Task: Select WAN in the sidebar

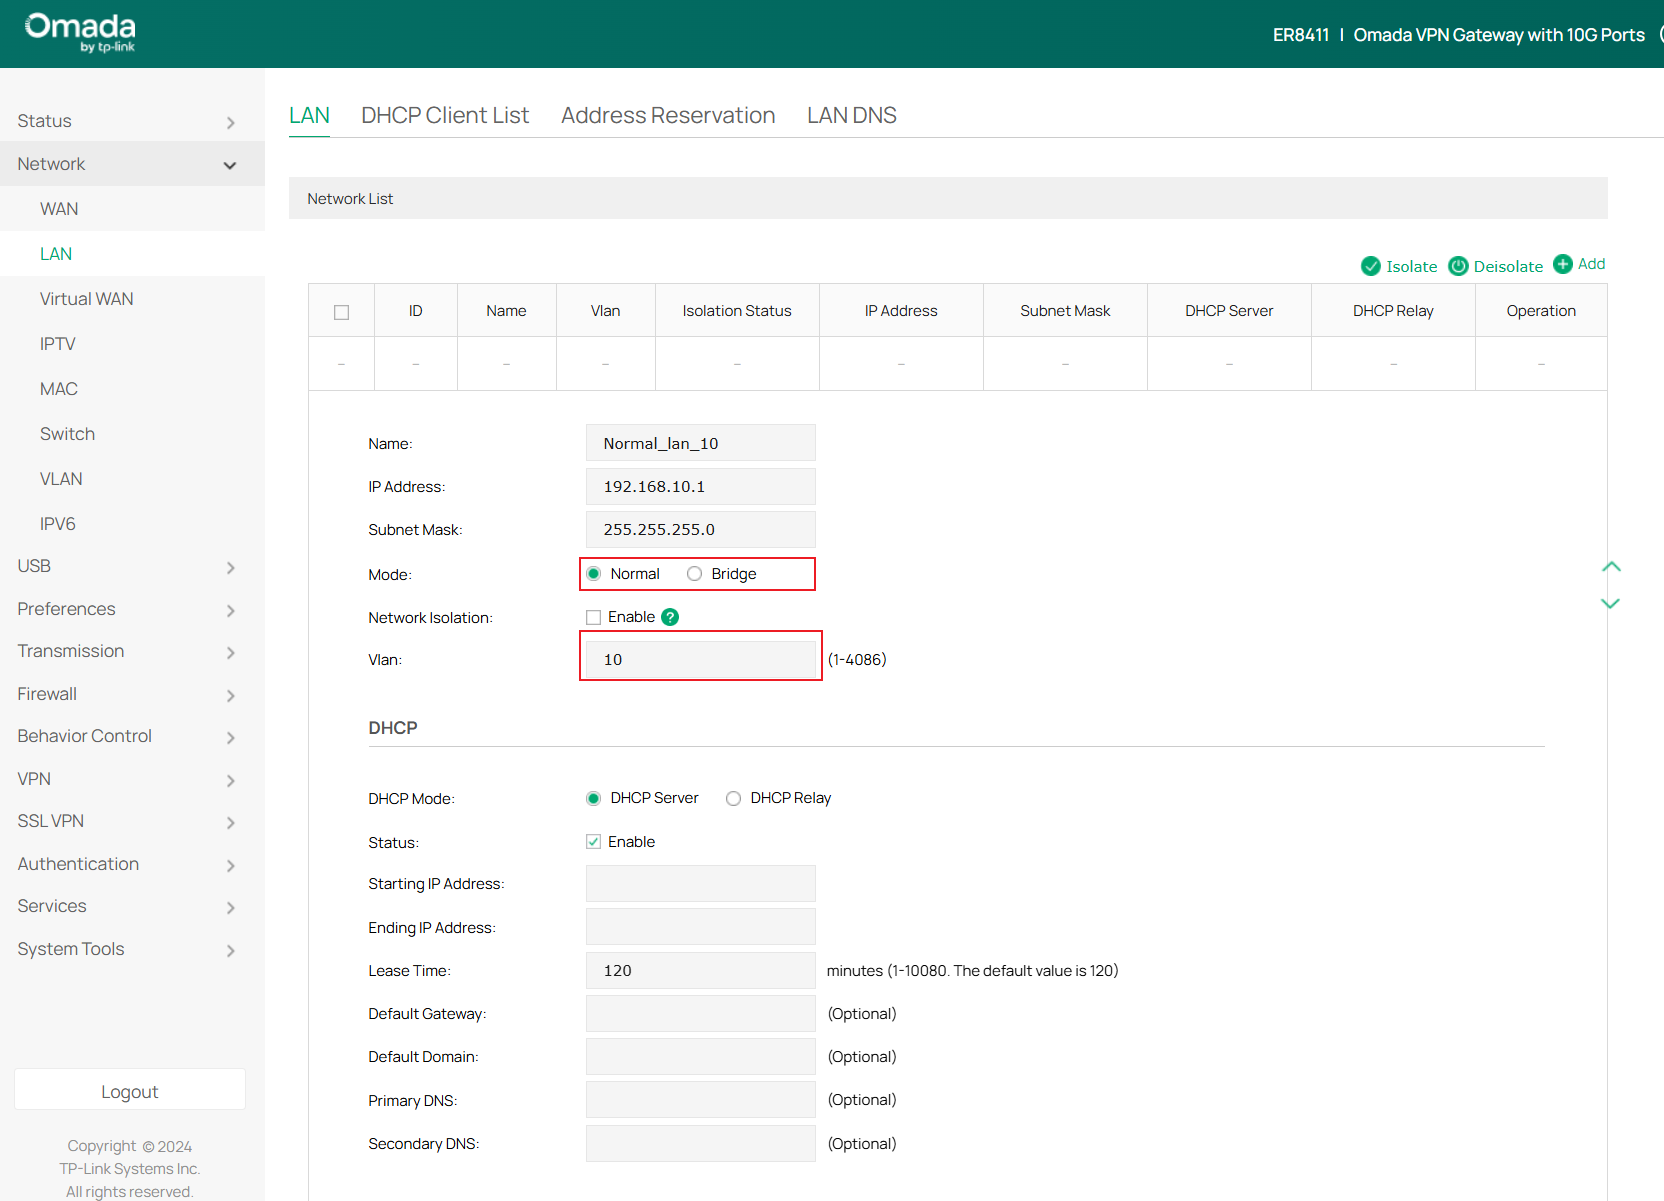Action: (59, 208)
